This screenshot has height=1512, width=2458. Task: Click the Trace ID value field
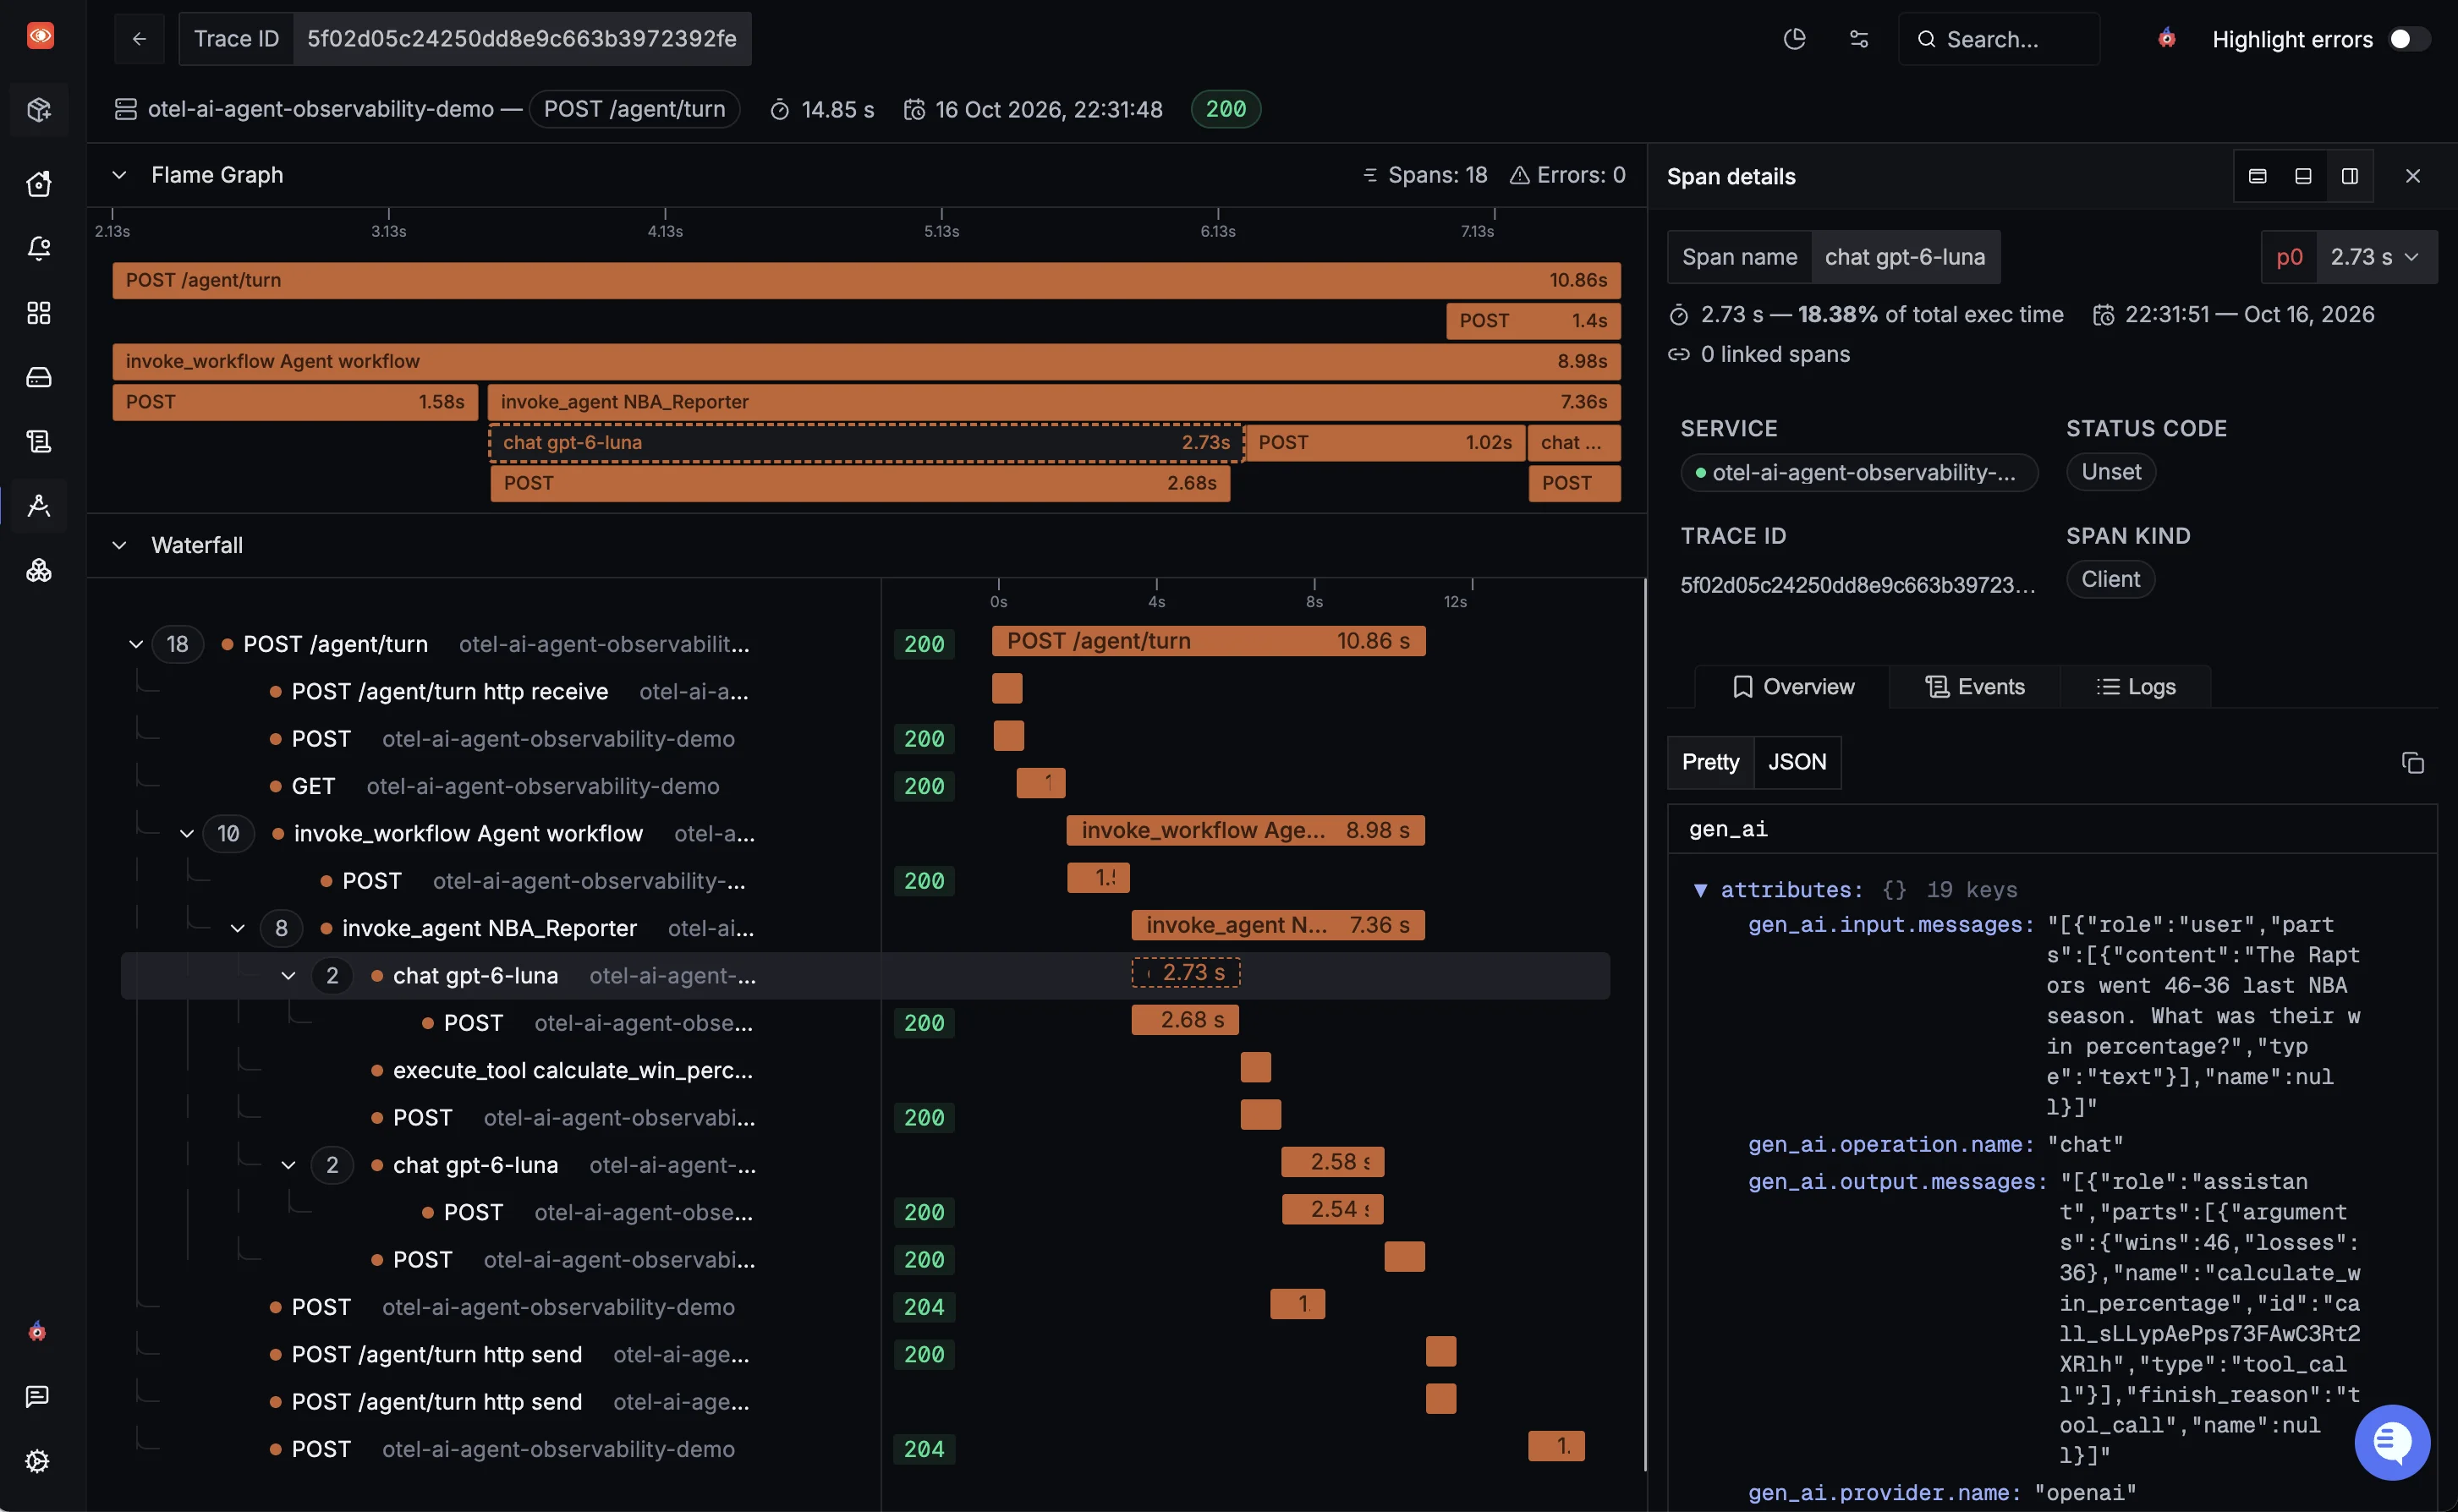pyautogui.click(x=522, y=39)
